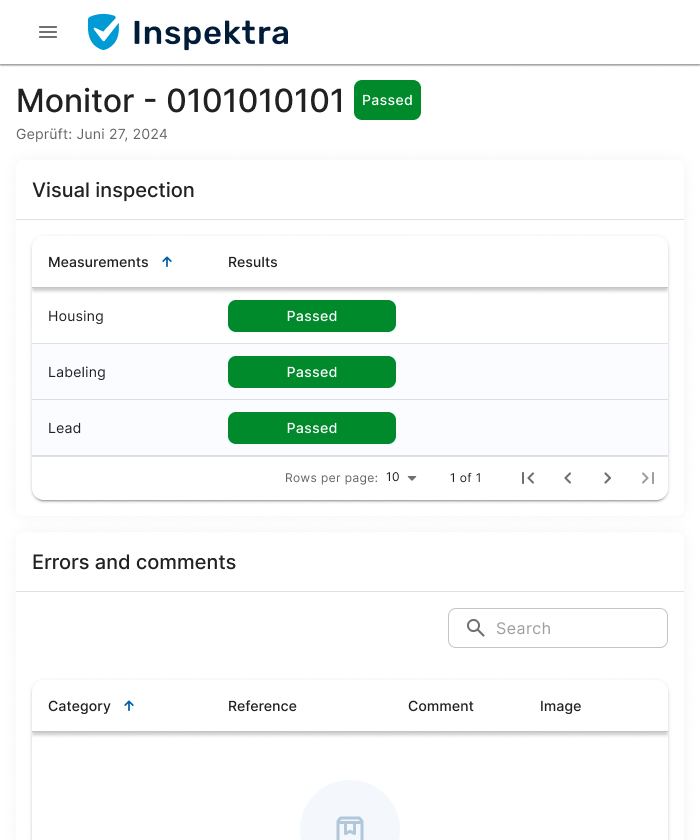700x840 pixels.
Task: Click Passed badge next to Monitor title
Action: (387, 100)
